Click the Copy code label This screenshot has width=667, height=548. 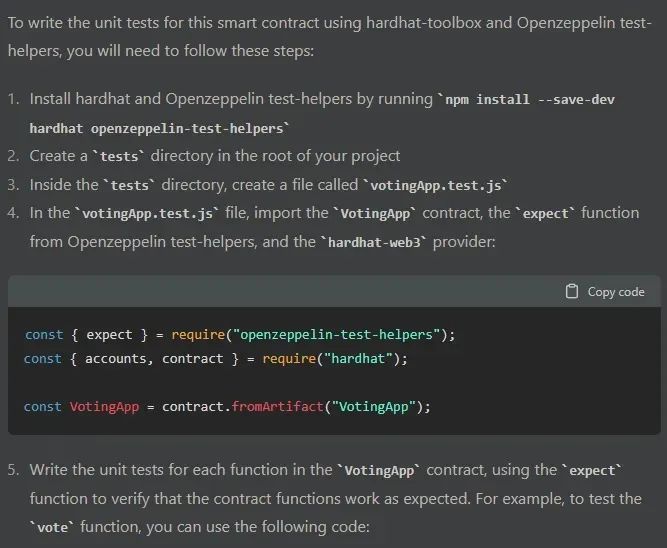point(616,292)
